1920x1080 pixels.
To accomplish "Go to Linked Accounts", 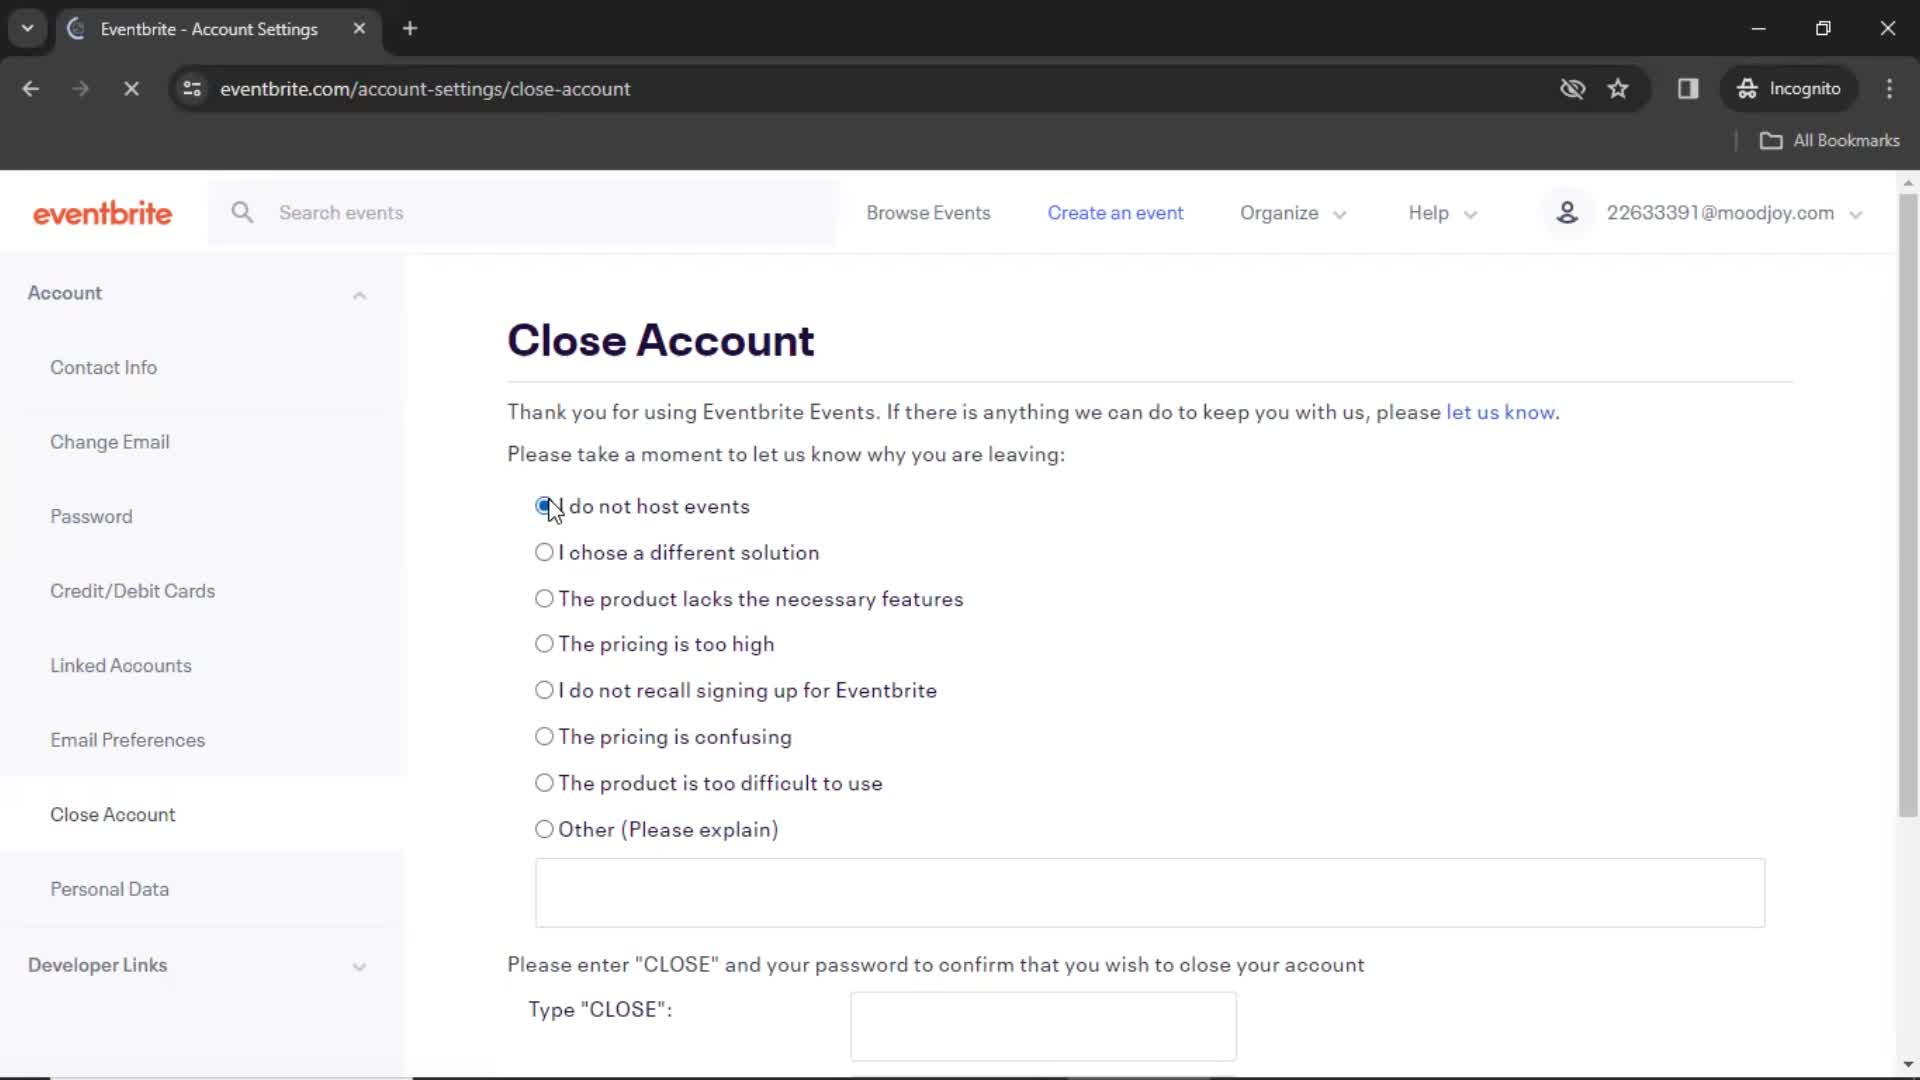I will 121,665.
